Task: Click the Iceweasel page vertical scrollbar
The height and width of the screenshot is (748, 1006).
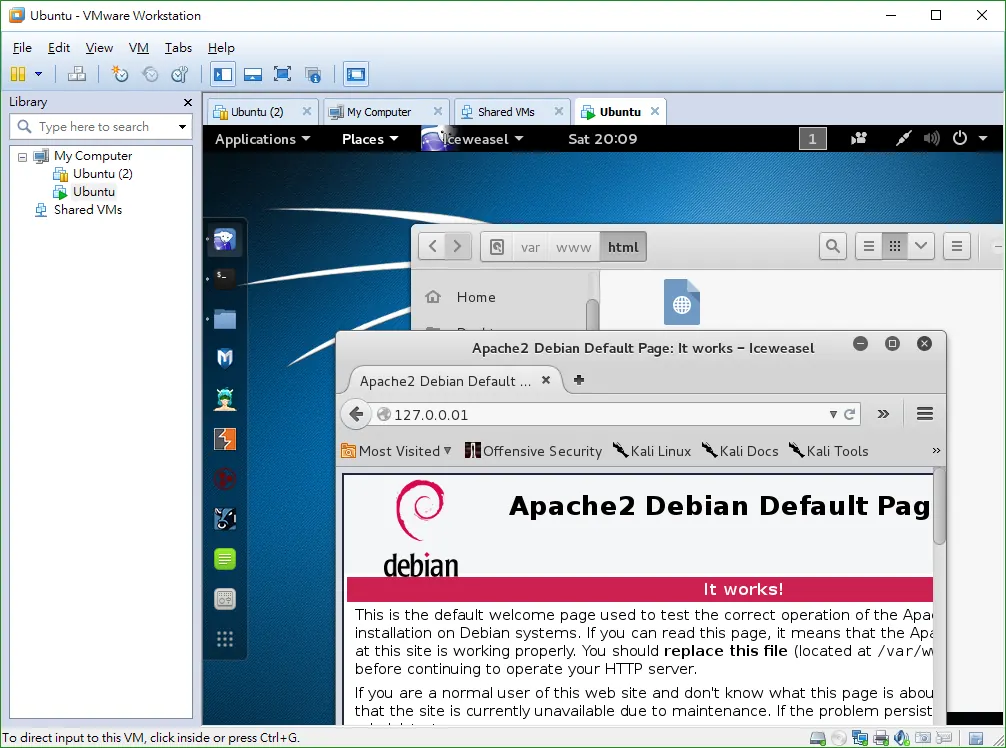Action: point(939,507)
